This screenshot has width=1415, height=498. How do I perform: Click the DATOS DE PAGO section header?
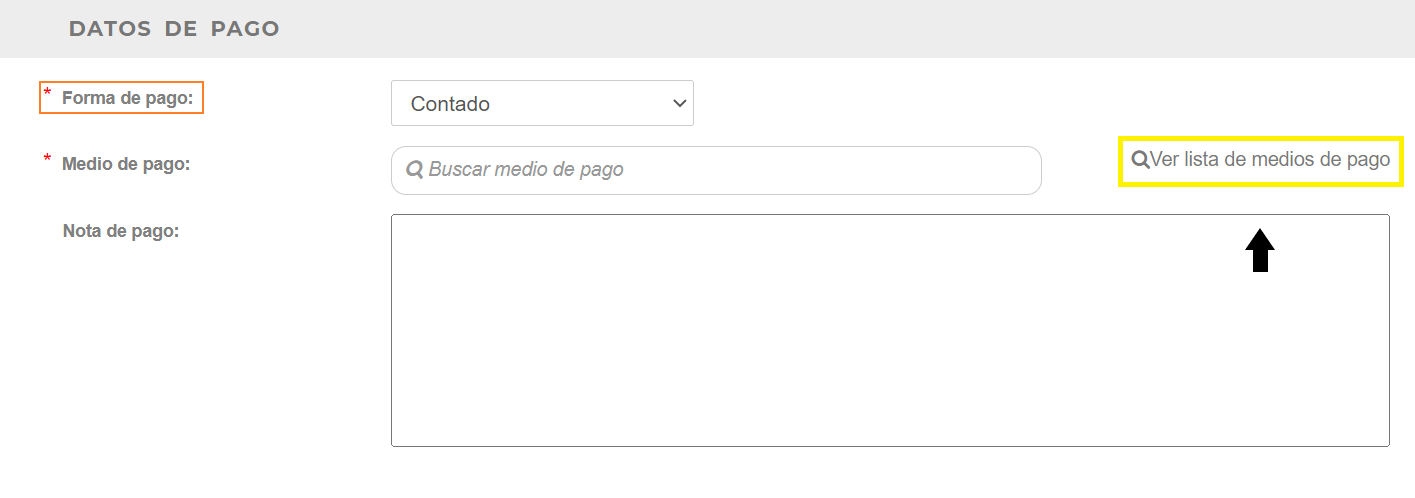coord(174,29)
